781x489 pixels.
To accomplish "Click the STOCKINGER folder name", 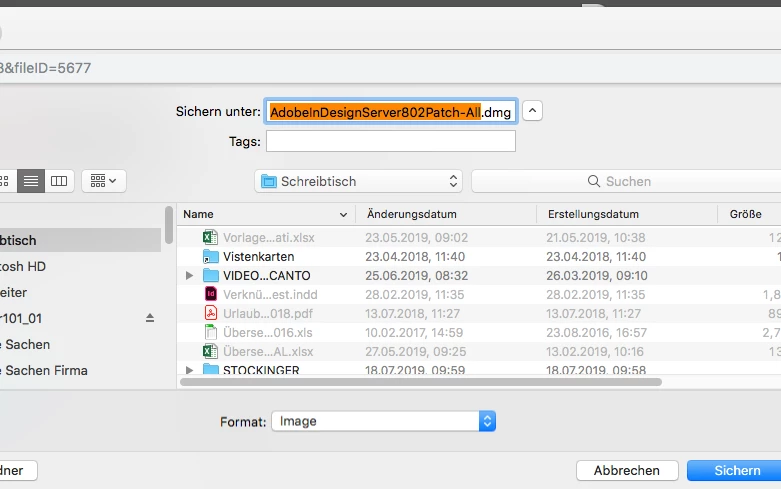I will (x=261, y=370).
